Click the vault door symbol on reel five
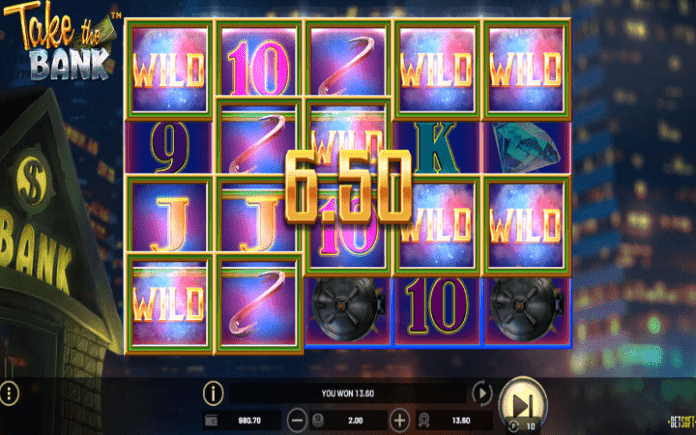The height and width of the screenshot is (435, 696). pyautogui.click(x=526, y=308)
